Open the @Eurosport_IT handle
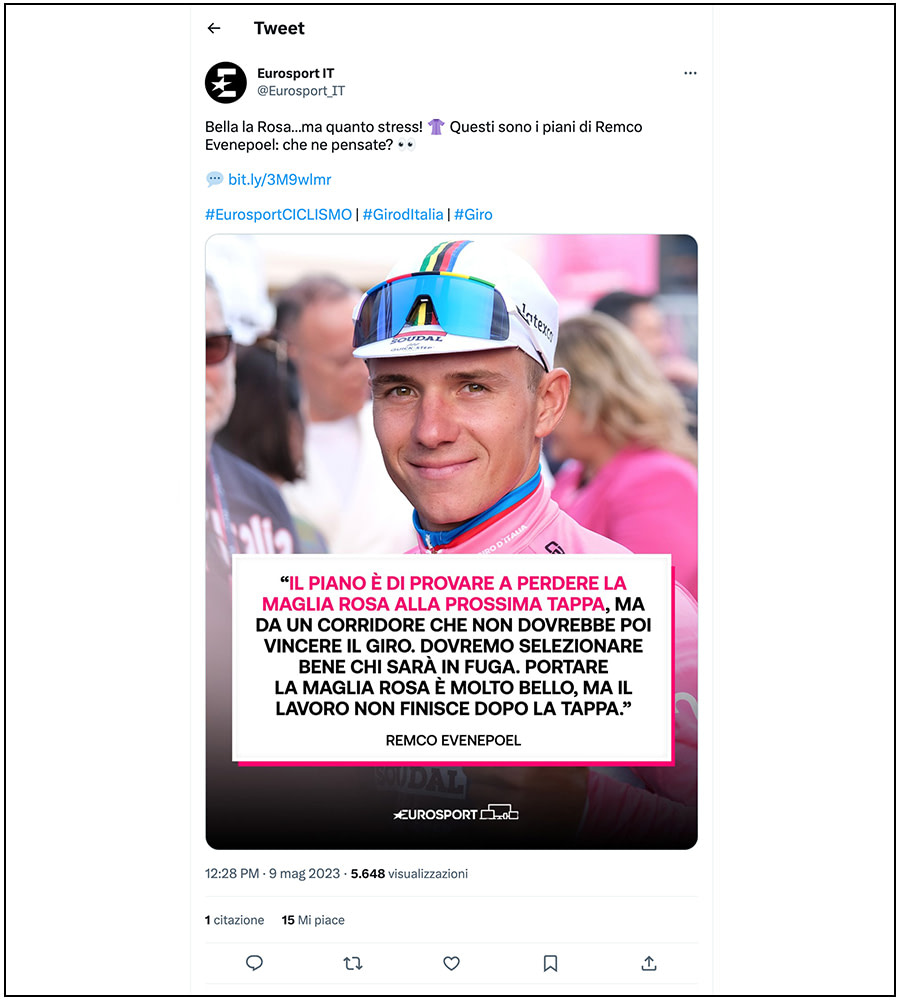This screenshot has width=900, height=1000. pos(302,90)
